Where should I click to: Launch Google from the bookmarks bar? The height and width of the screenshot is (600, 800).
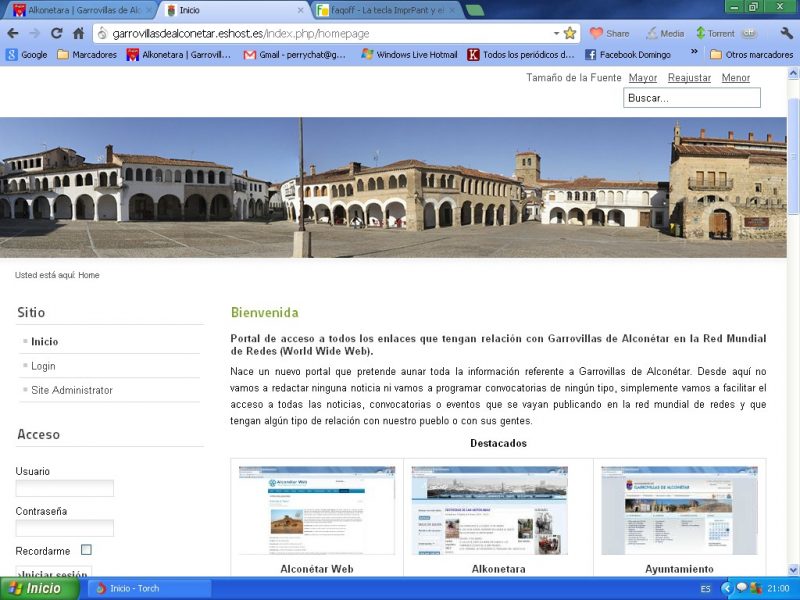click(26, 55)
